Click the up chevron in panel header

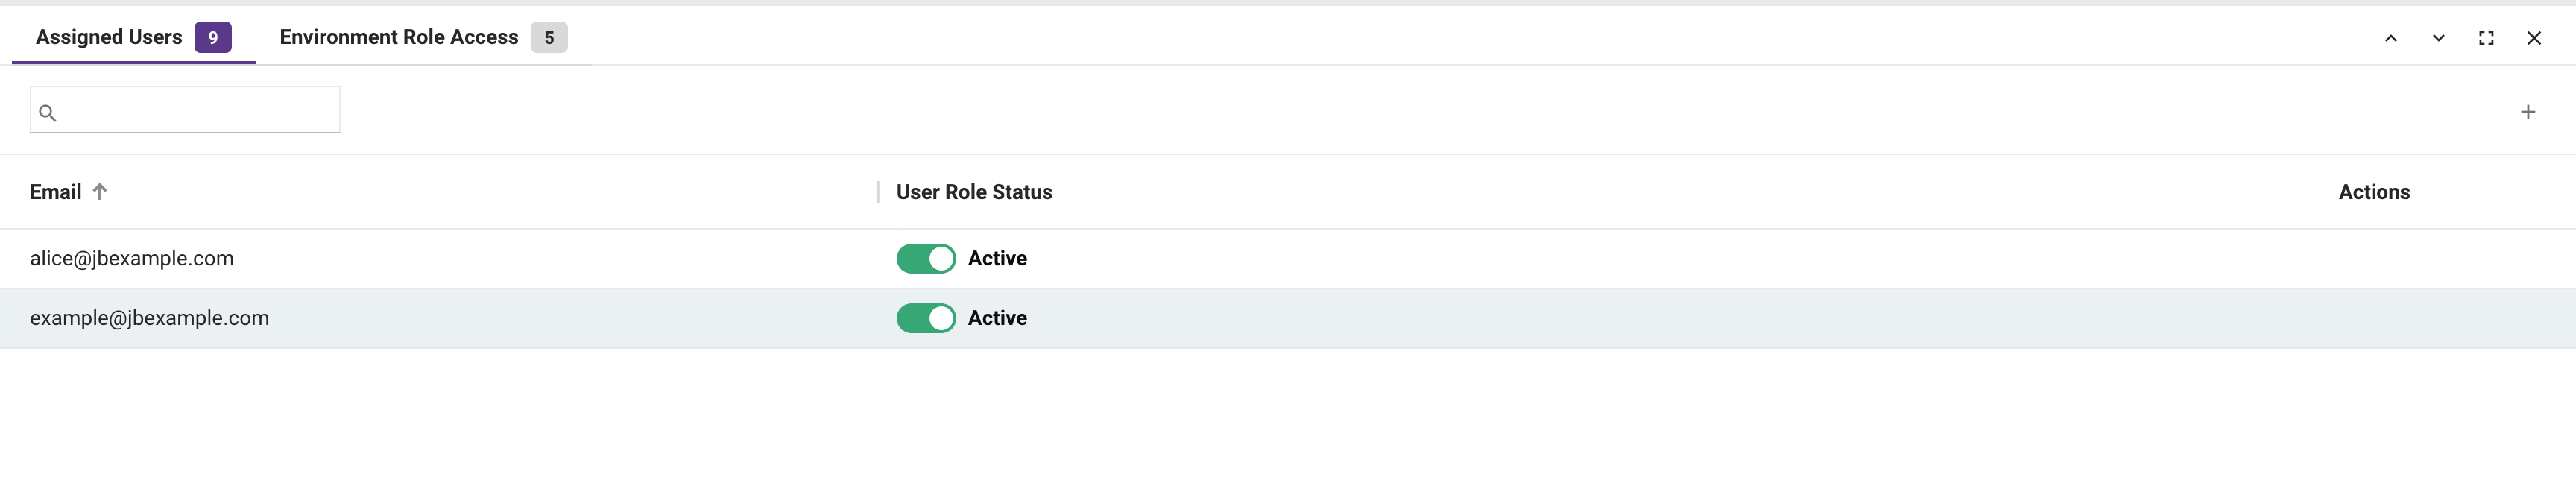point(2390,38)
